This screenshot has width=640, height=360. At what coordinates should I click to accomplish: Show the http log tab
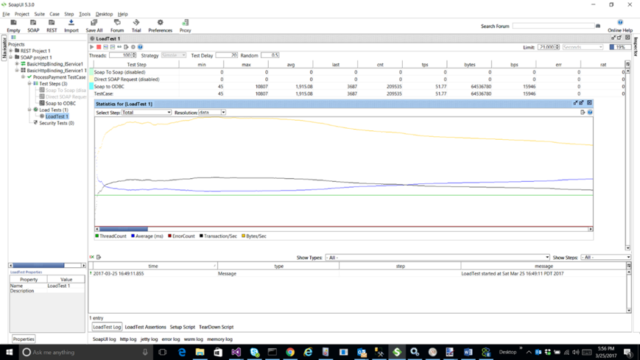click(128, 339)
